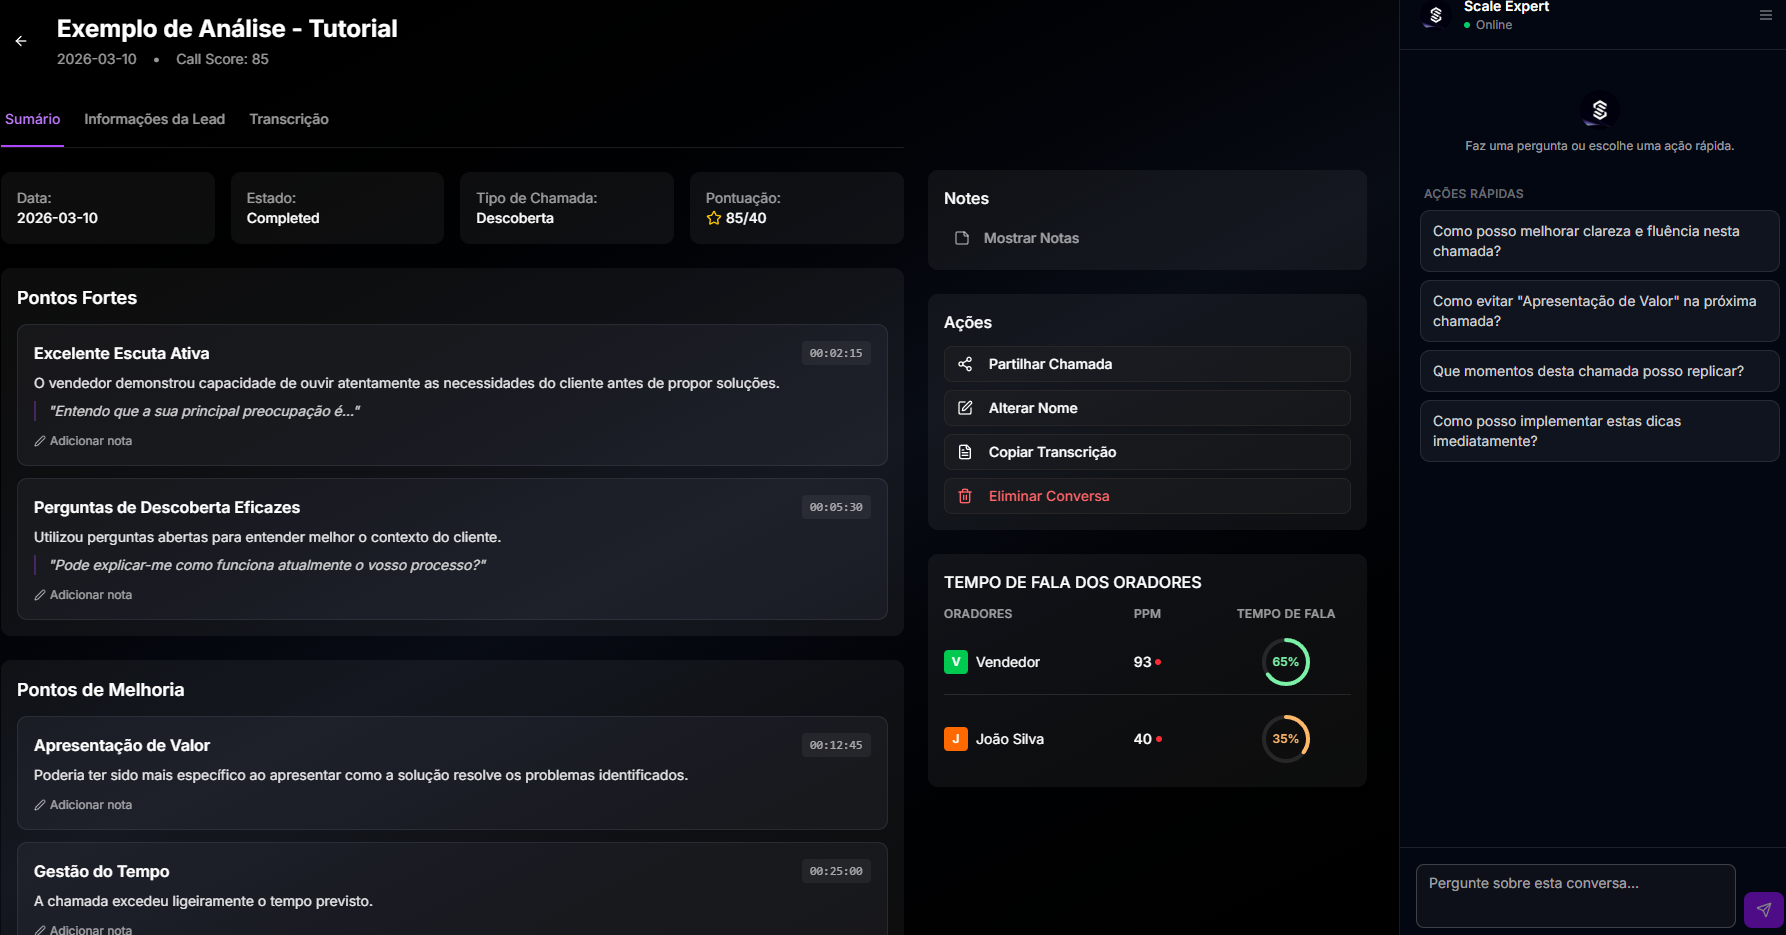Viewport: 1786px width, 935px height.
Task: Switch to the Informações da Lead tab
Action: coord(154,119)
